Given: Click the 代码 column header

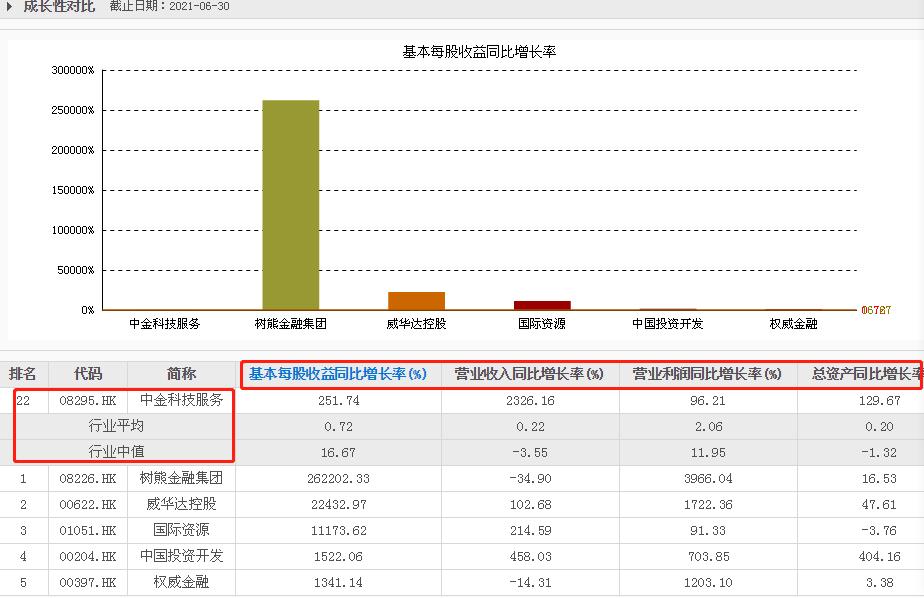Looking at the screenshot, I should (88, 374).
